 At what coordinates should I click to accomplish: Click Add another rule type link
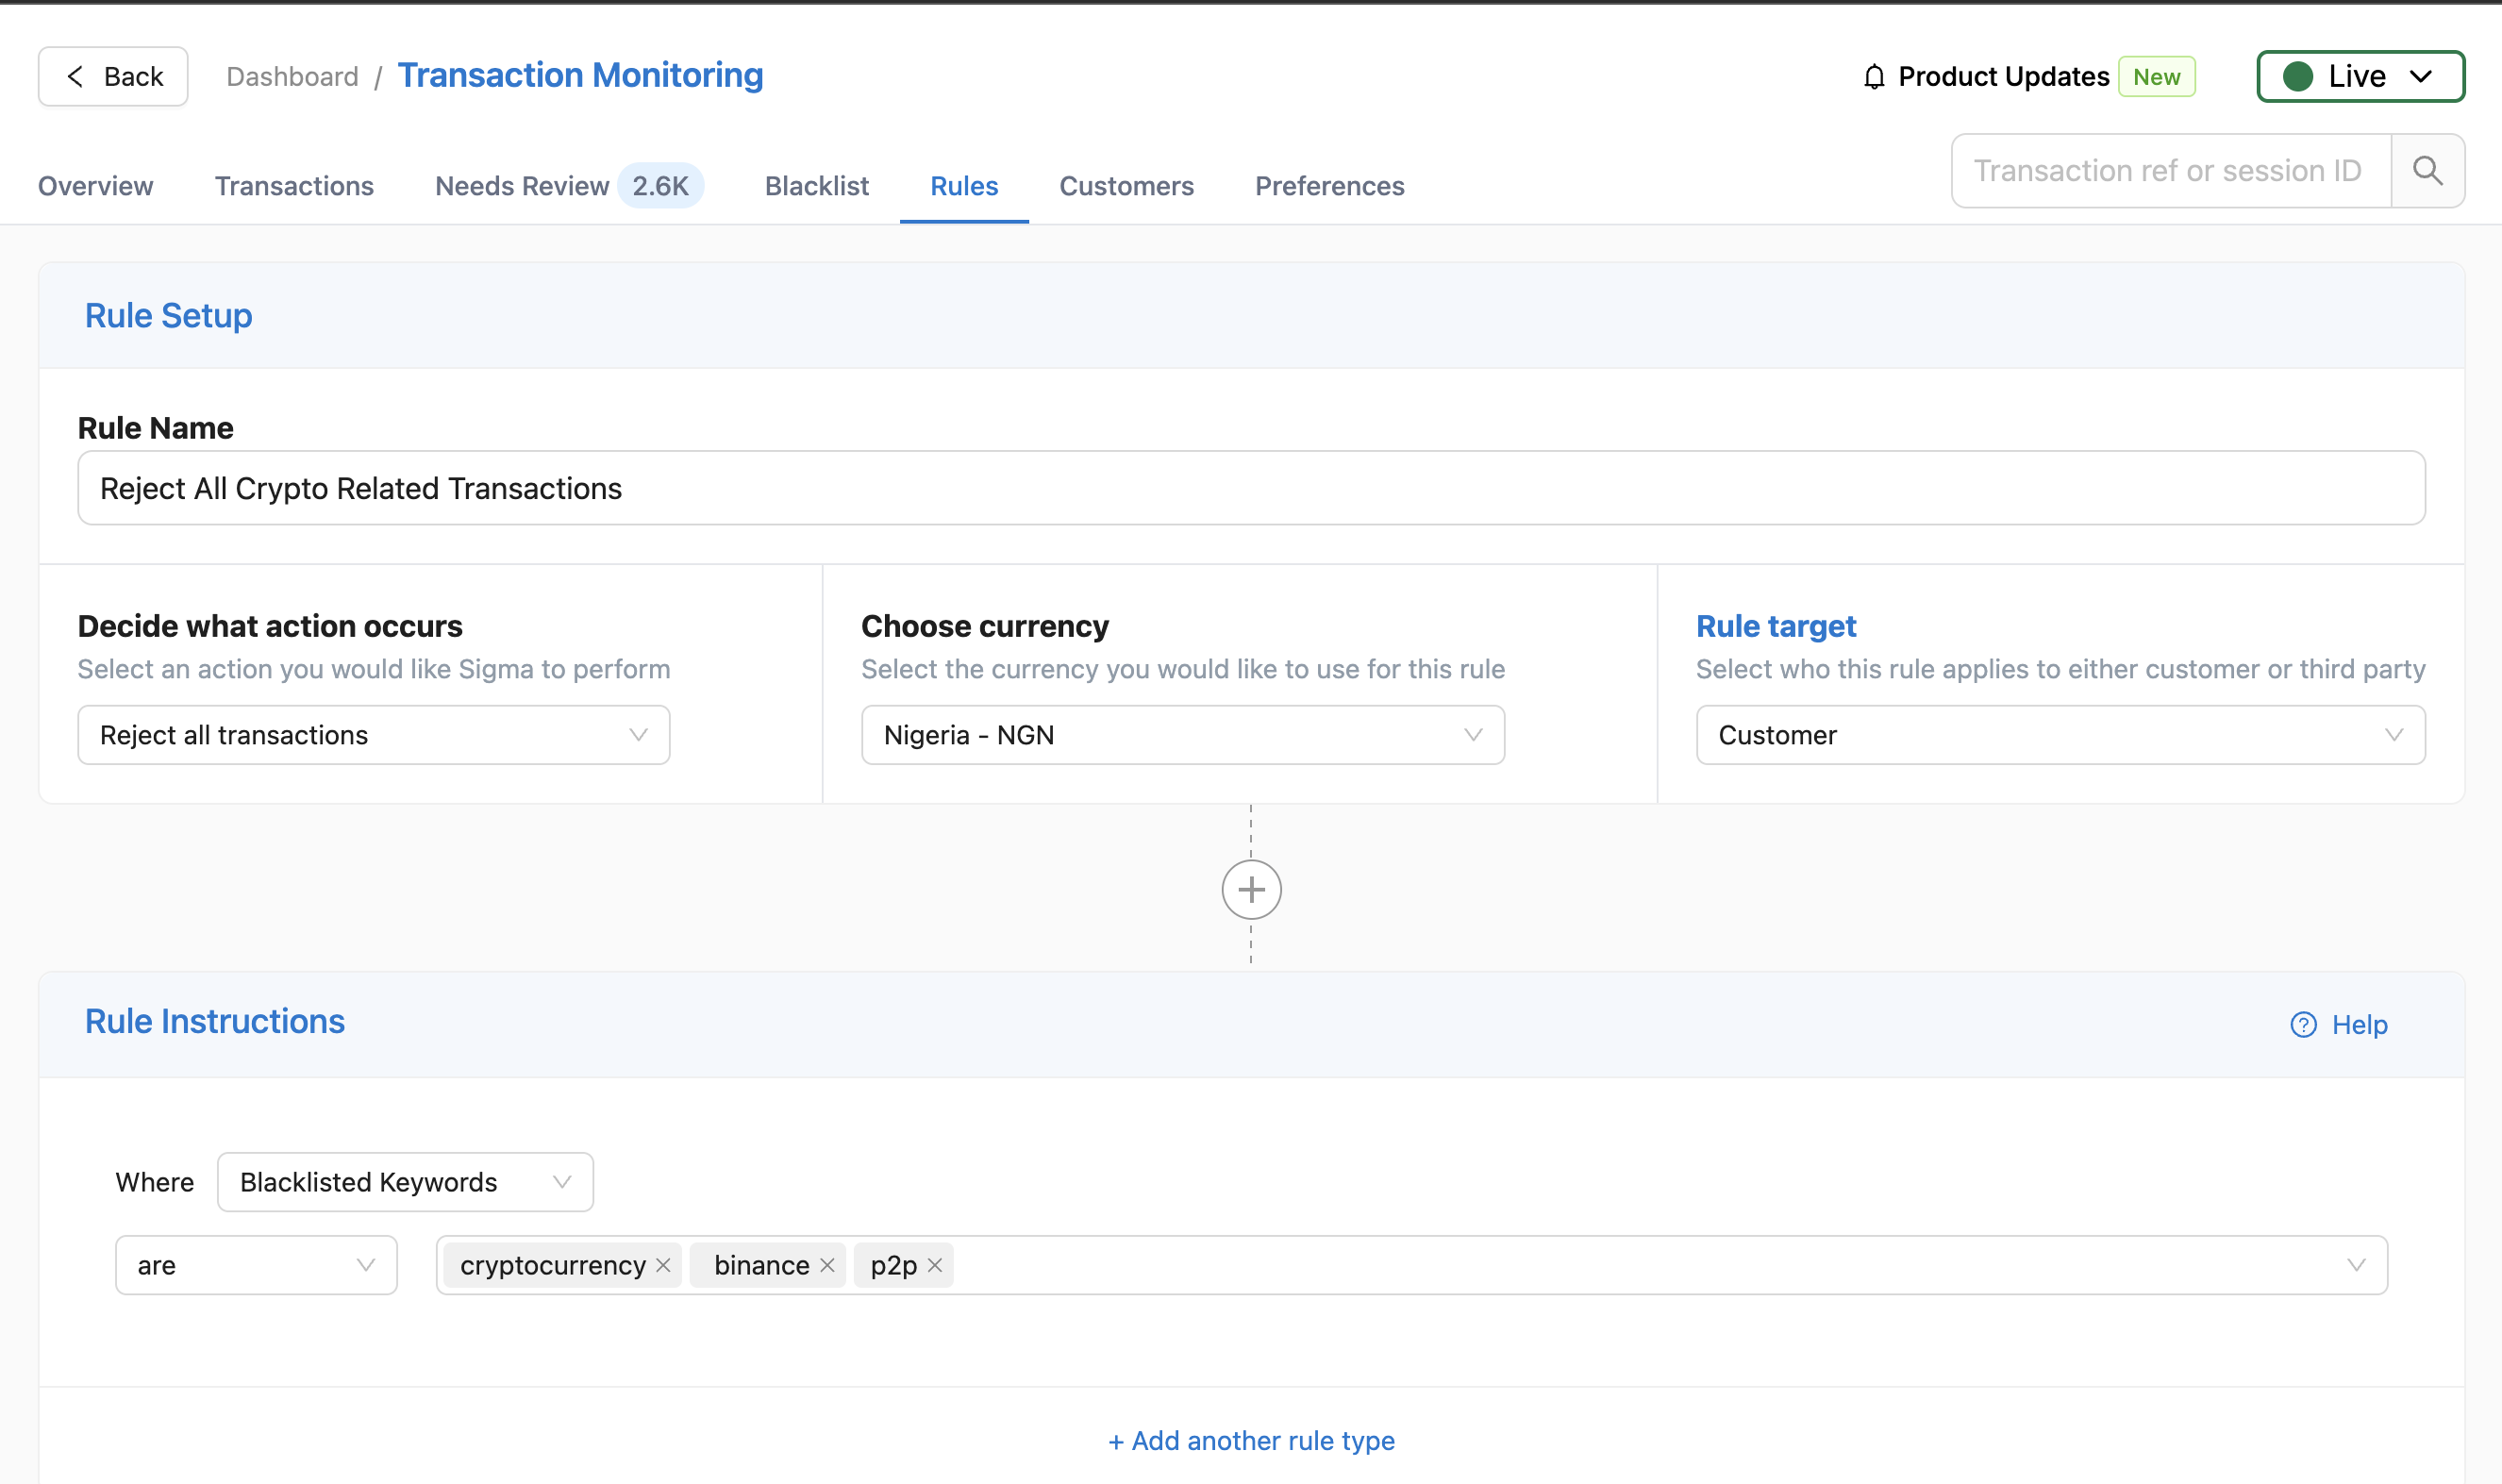point(1251,1440)
